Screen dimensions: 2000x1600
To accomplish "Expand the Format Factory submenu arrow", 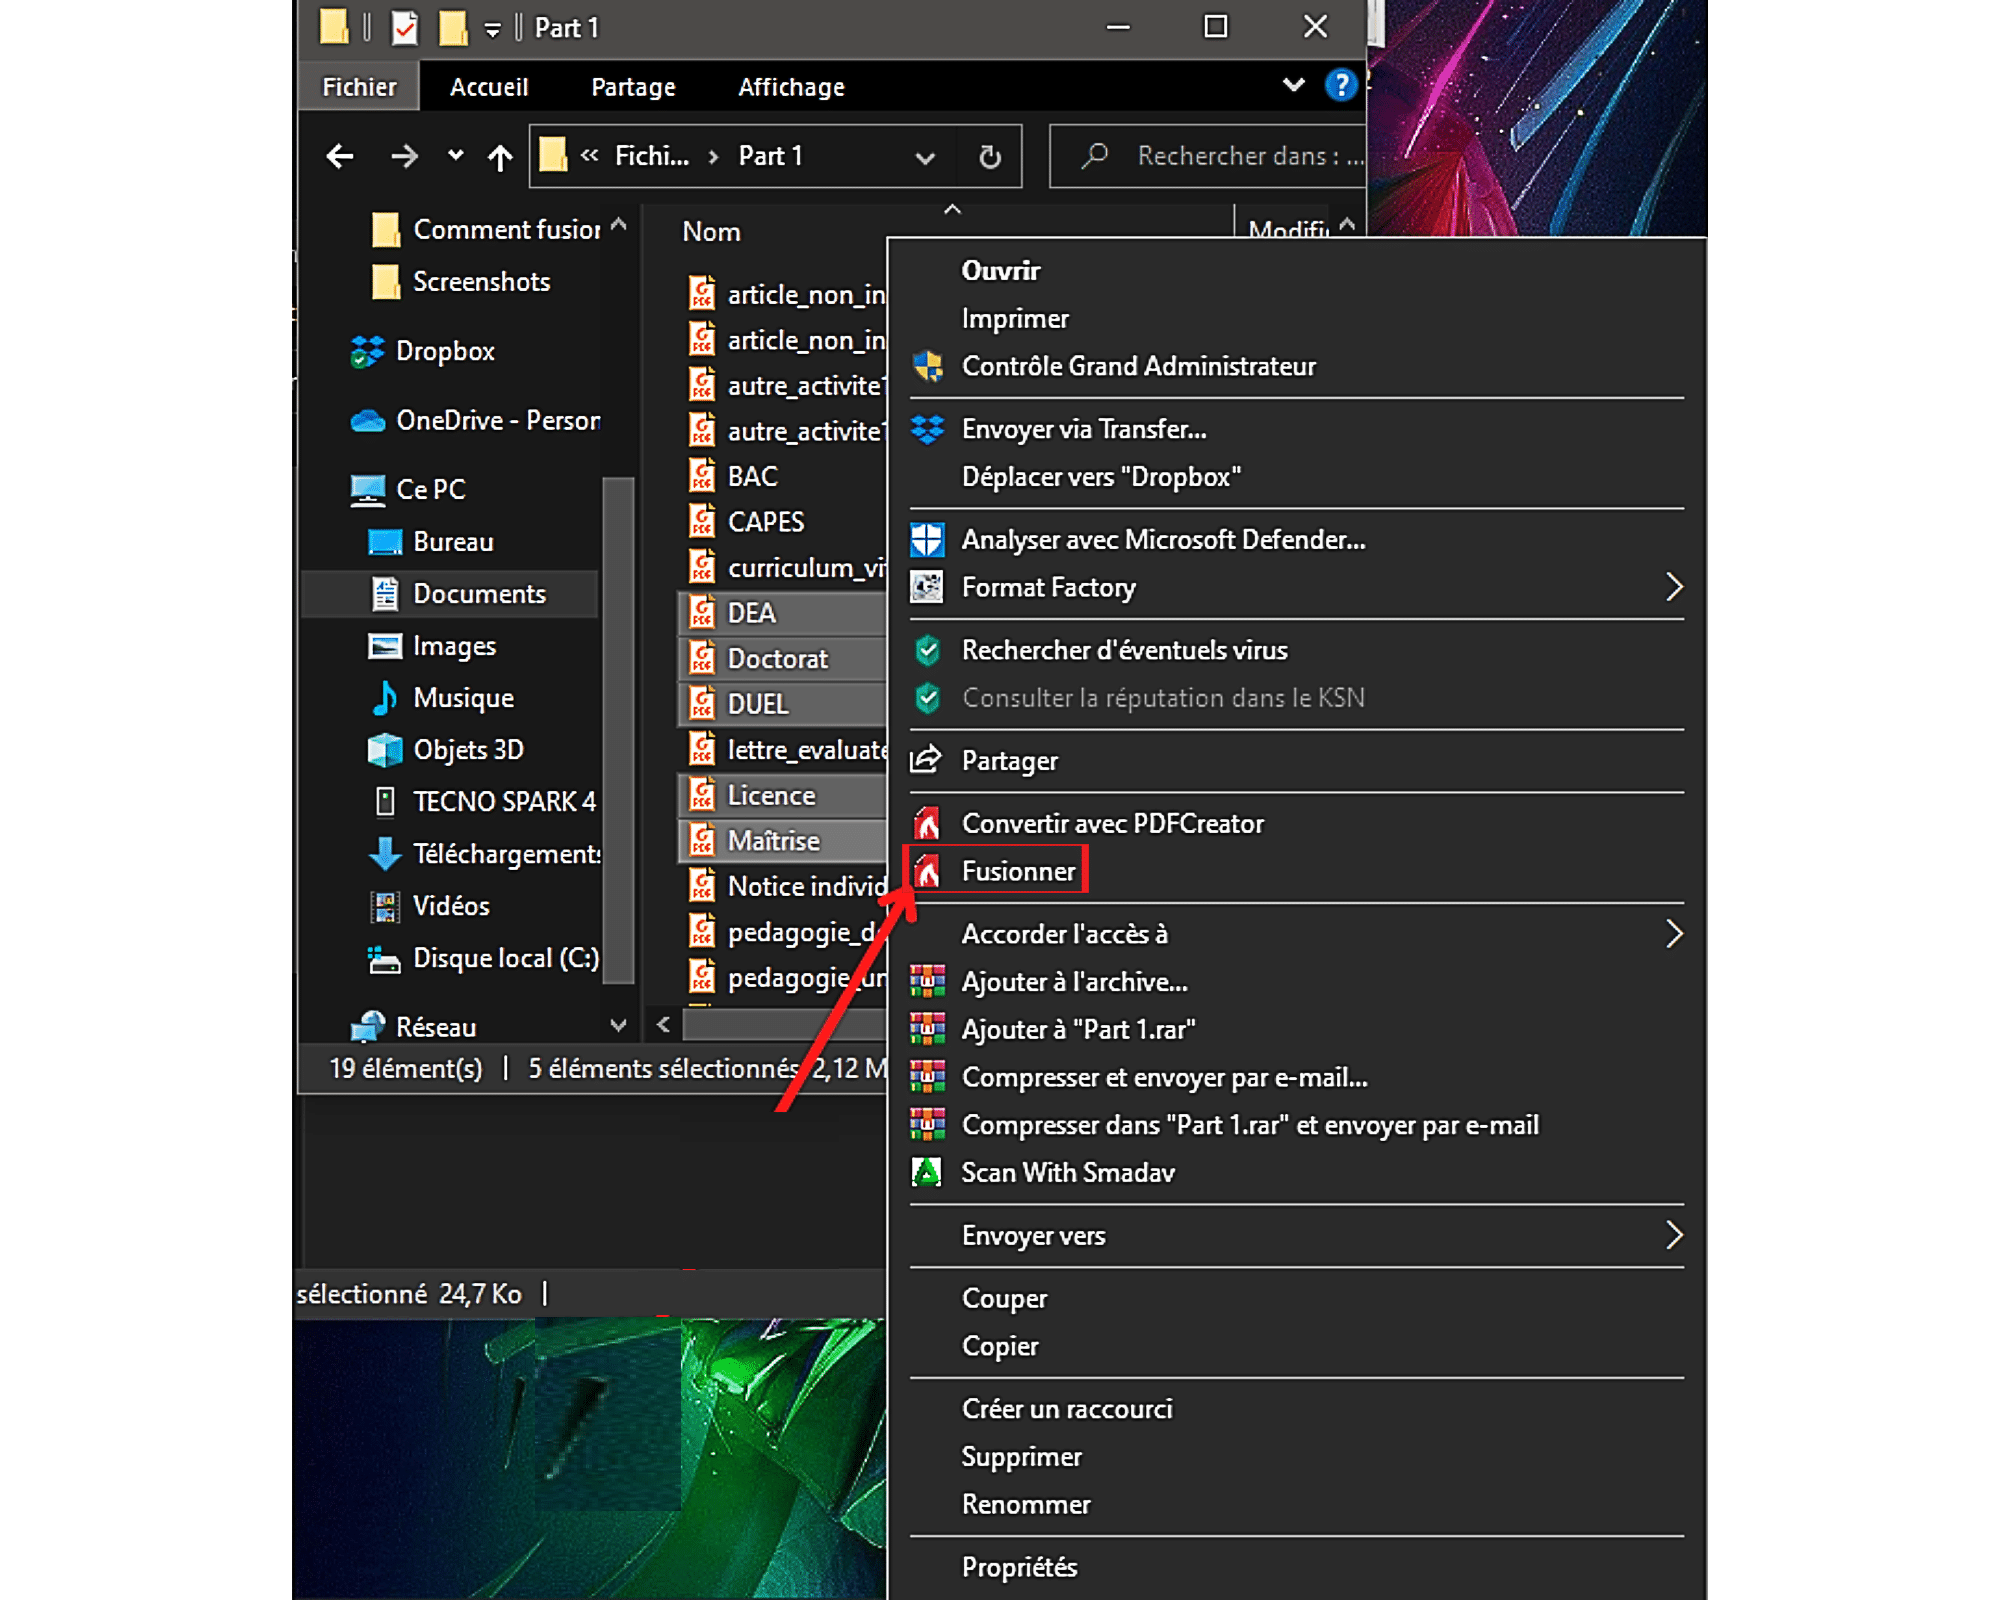I will click(x=1674, y=588).
